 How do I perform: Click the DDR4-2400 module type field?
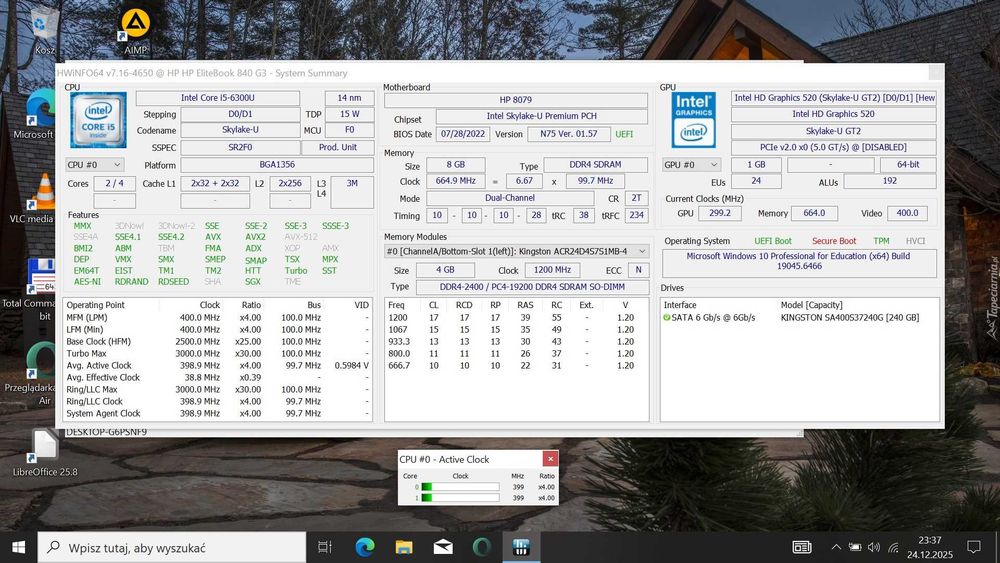point(532,287)
